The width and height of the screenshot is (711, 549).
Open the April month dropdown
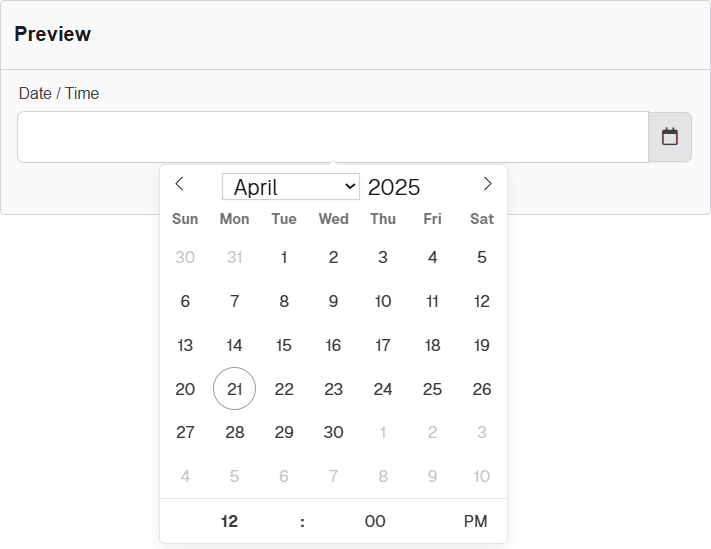coord(290,187)
